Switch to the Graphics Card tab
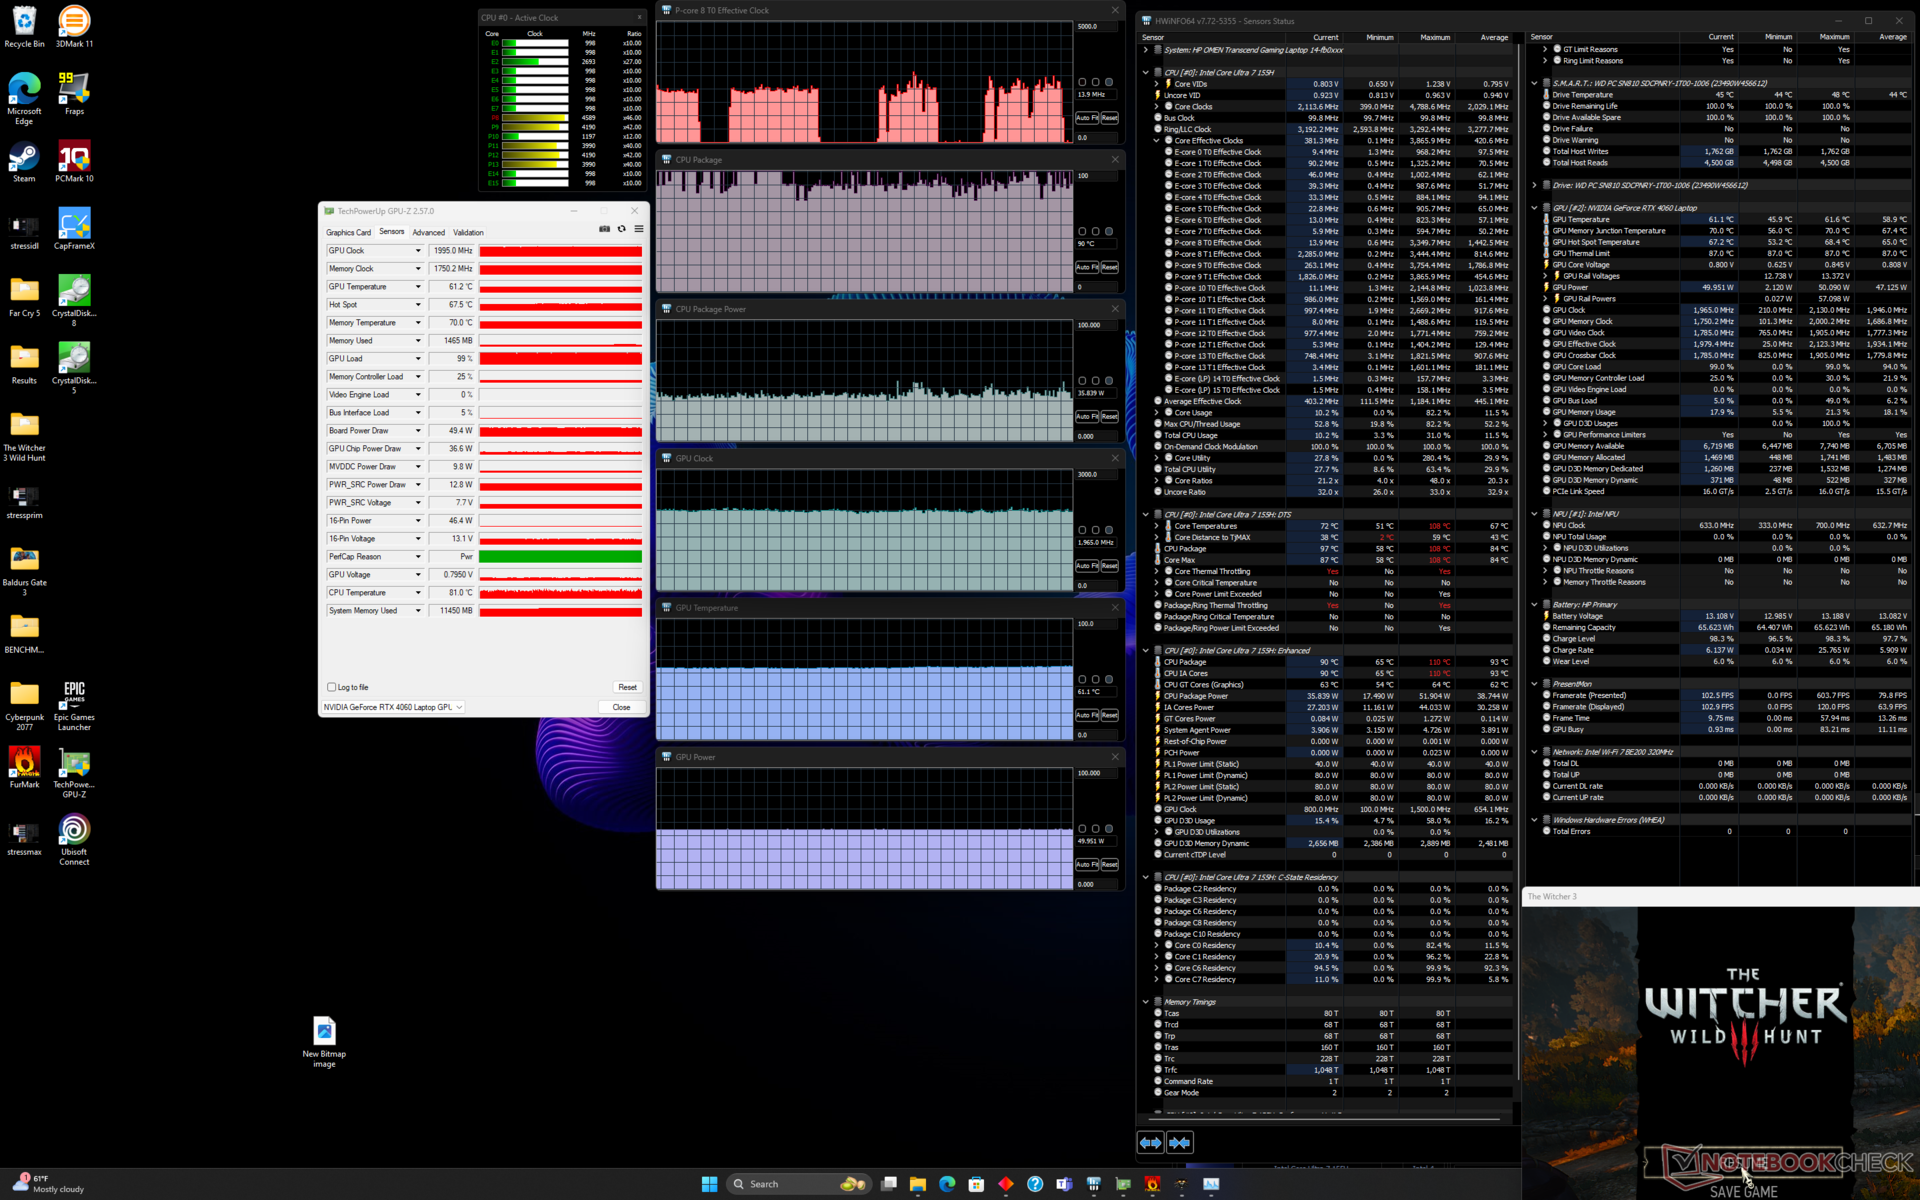 tap(348, 232)
